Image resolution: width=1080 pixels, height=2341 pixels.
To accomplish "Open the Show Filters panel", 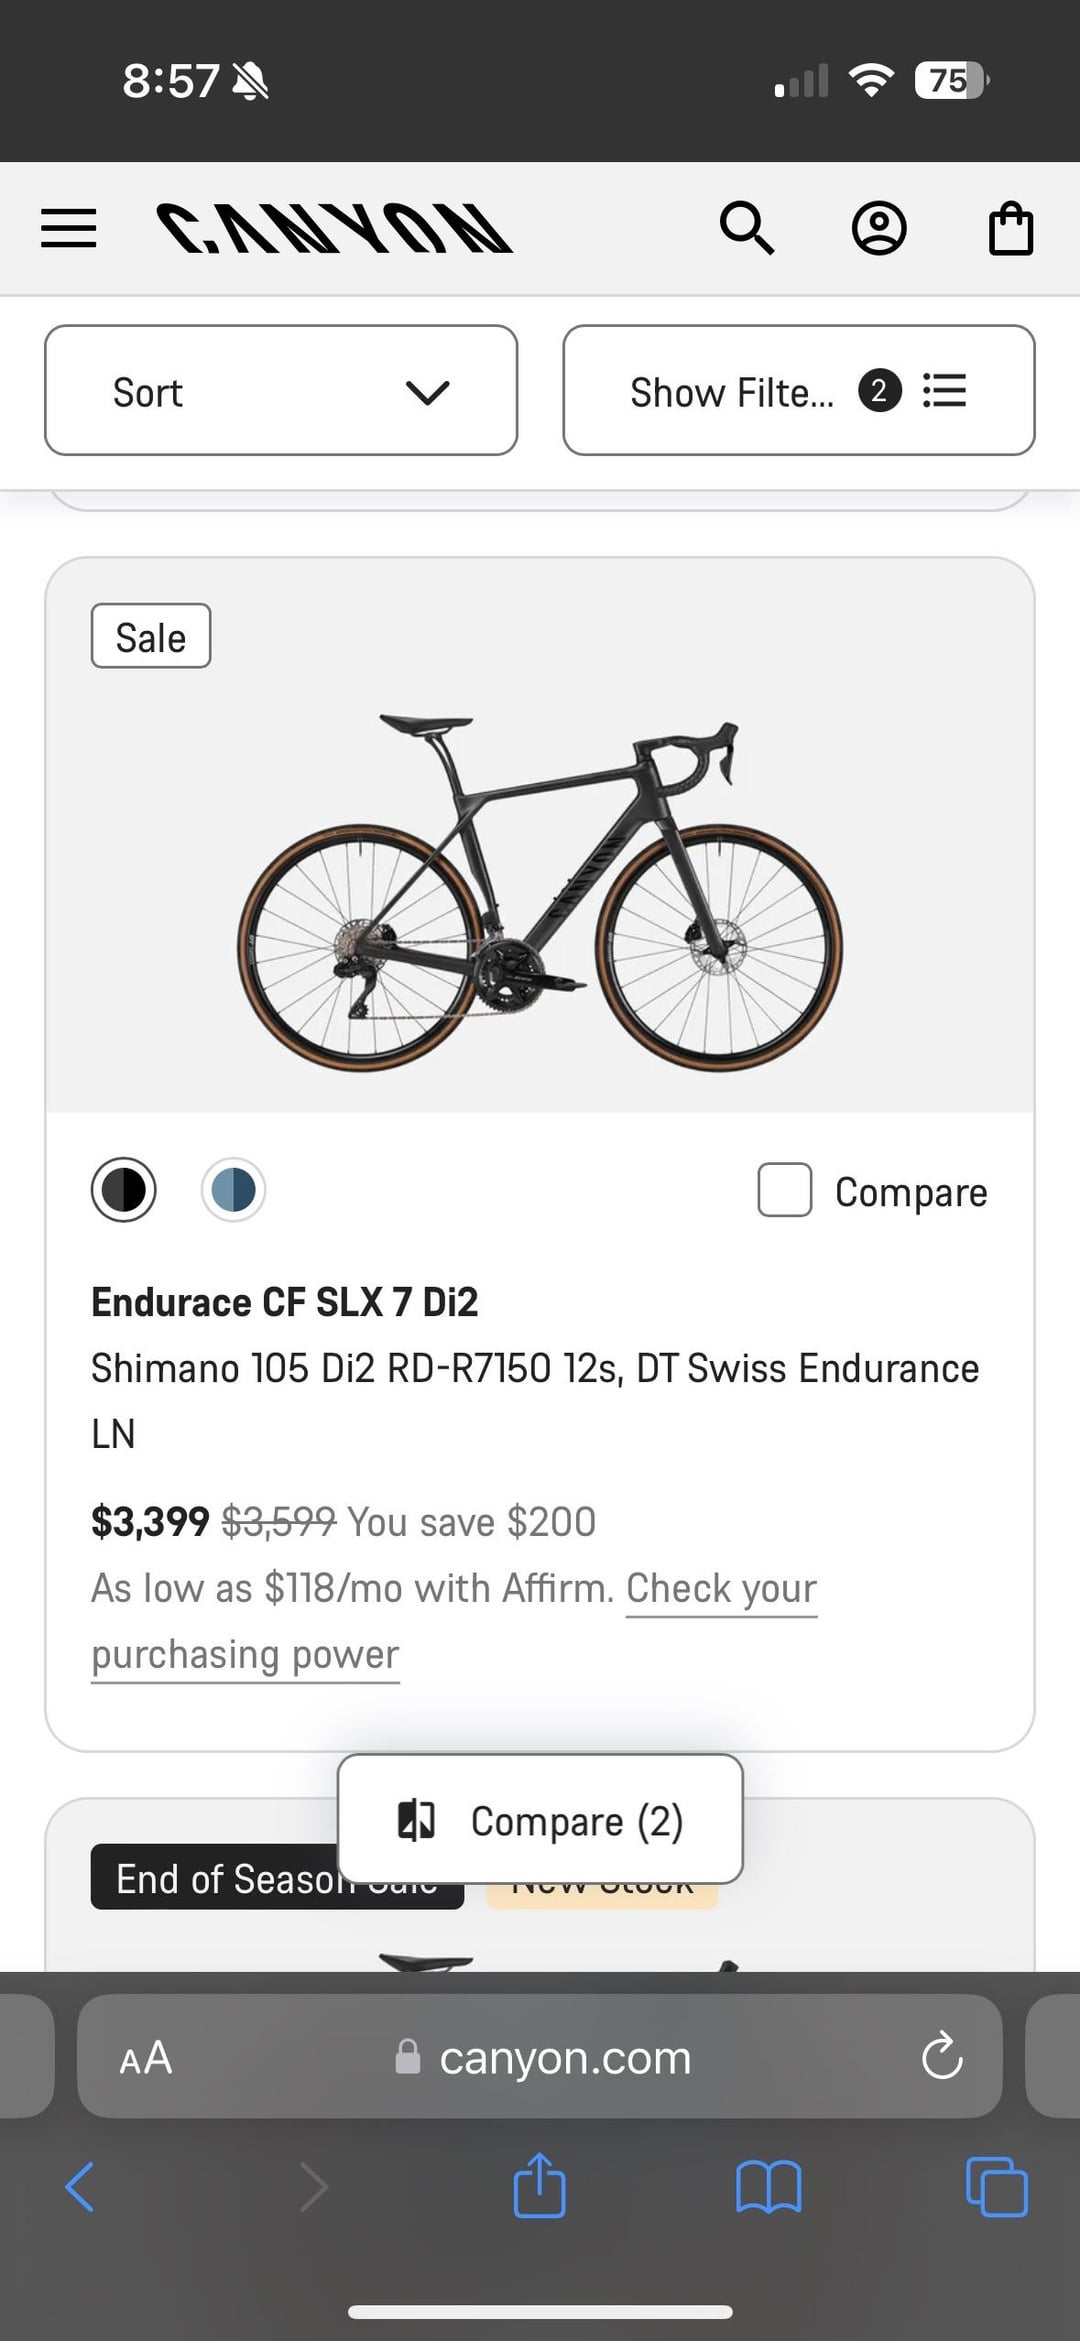I will [x=799, y=390].
